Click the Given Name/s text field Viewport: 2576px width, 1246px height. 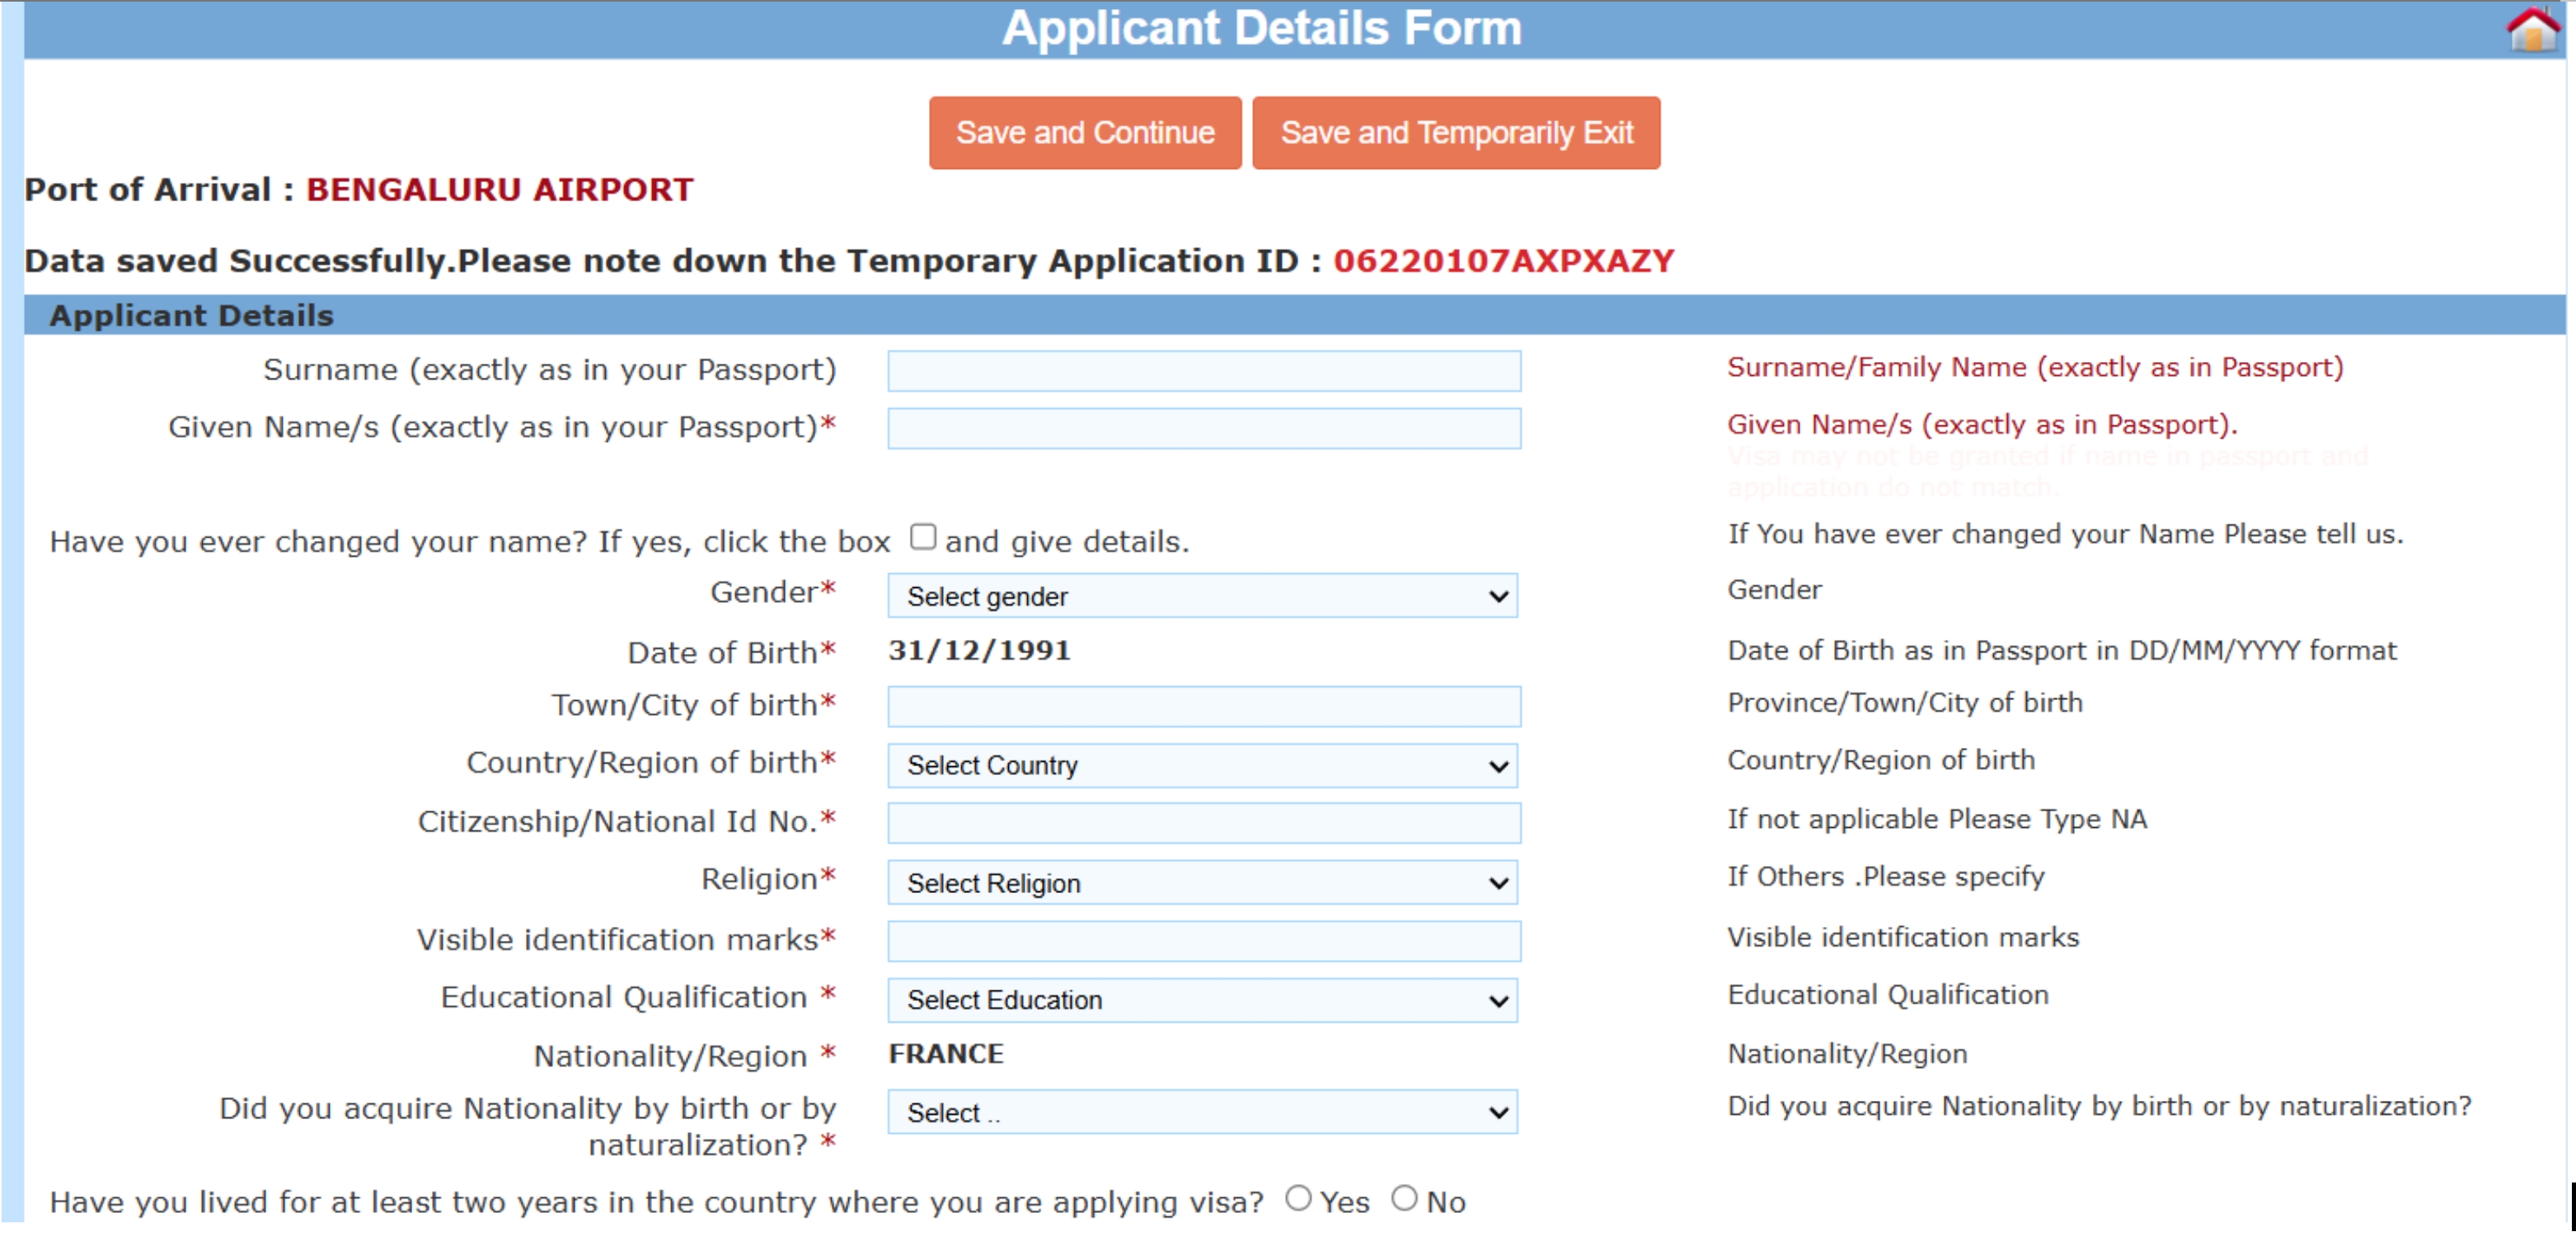(1203, 428)
